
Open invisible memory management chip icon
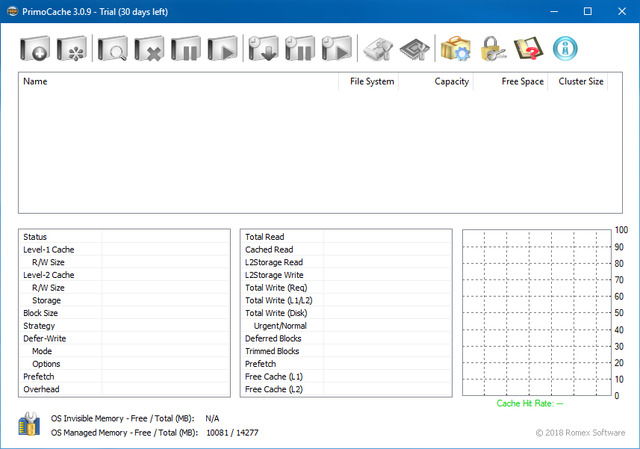pyautogui.click(x=415, y=48)
